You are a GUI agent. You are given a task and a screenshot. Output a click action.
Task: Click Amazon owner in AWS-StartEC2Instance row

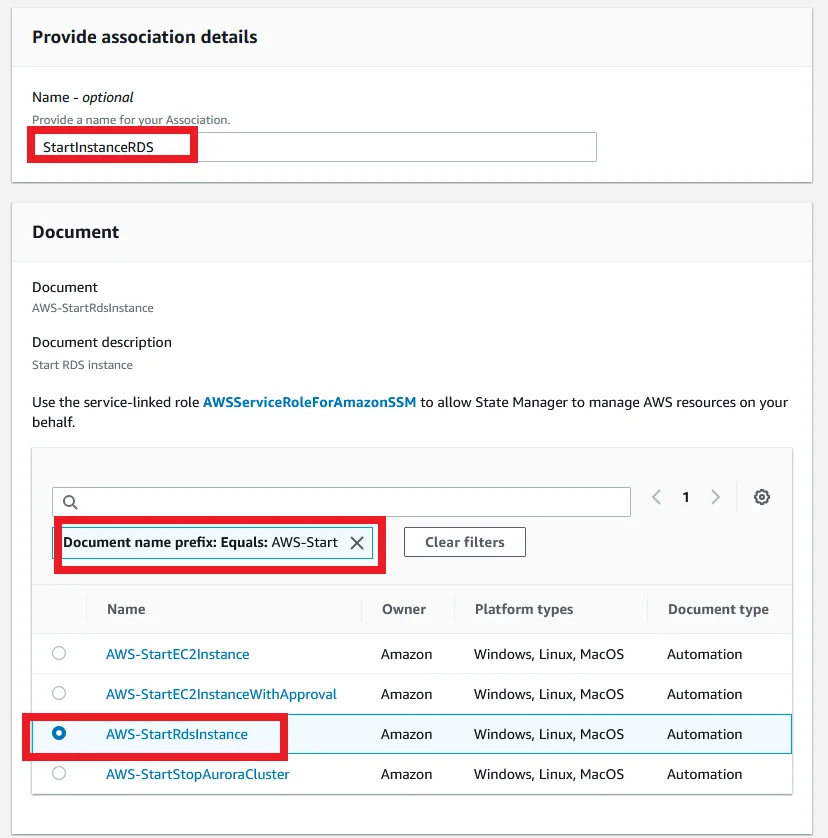click(x=406, y=654)
